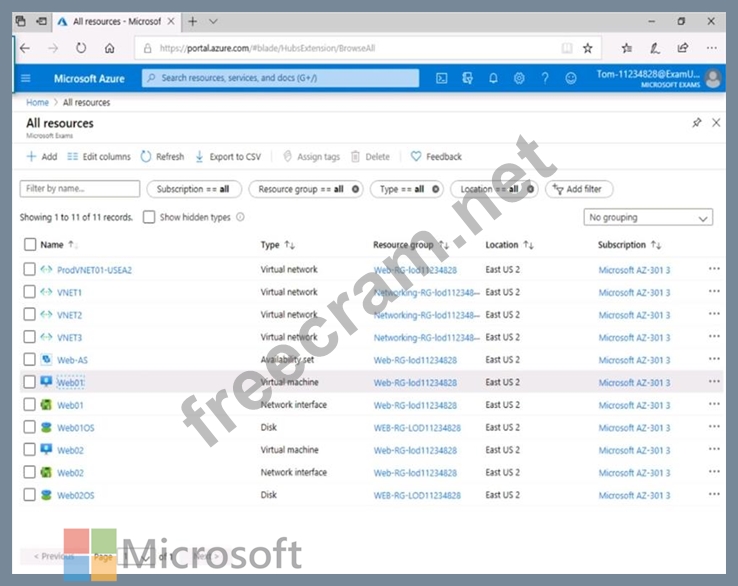This screenshot has height=586, width=738.
Task: Open Subscription == all filter
Action: coord(193,189)
